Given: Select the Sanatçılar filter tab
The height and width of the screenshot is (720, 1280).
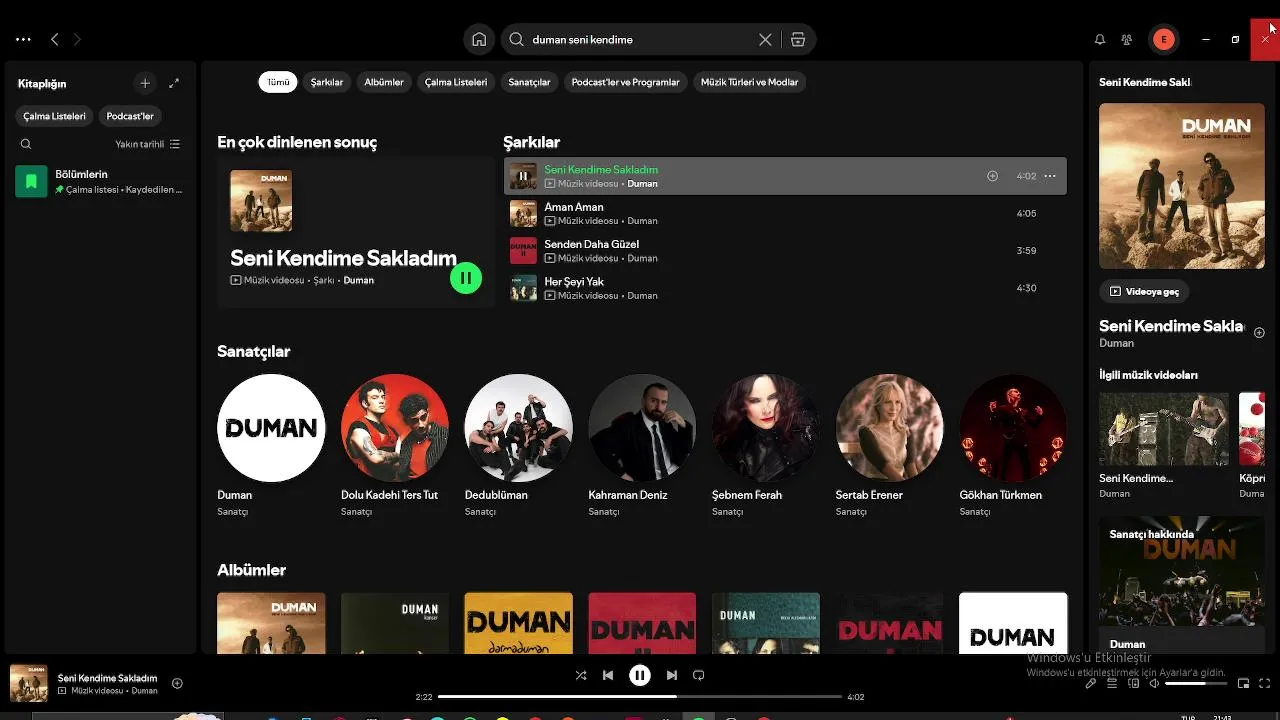Looking at the screenshot, I should coord(530,82).
